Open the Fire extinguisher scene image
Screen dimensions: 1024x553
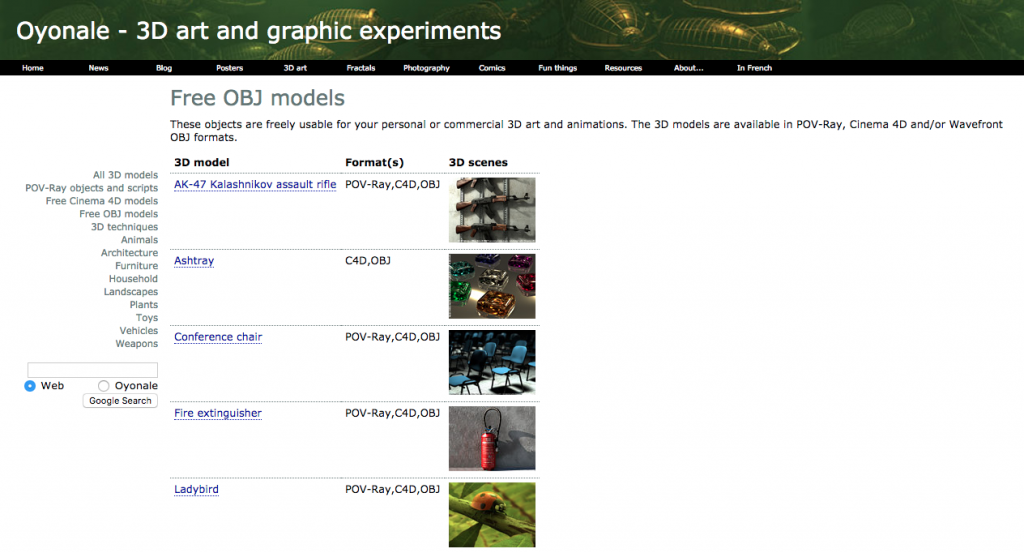pos(491,438)
